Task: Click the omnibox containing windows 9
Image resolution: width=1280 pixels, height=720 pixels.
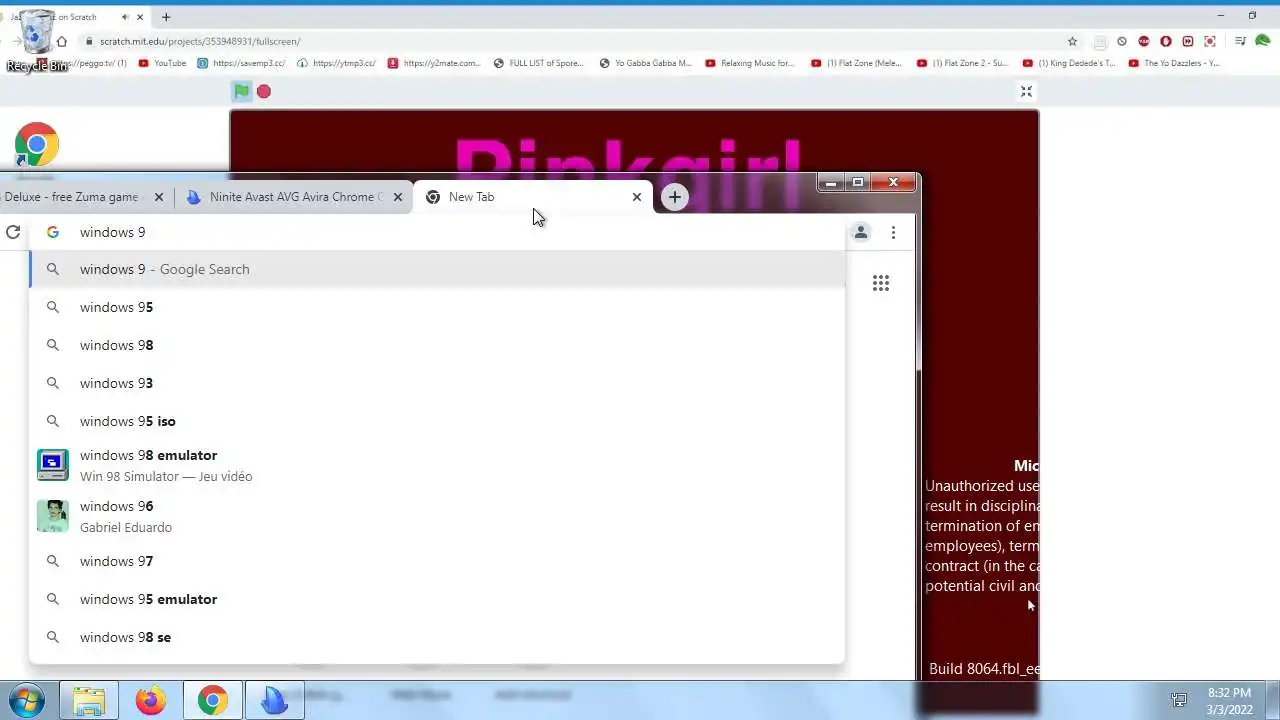Action: (x=437, y=232)
